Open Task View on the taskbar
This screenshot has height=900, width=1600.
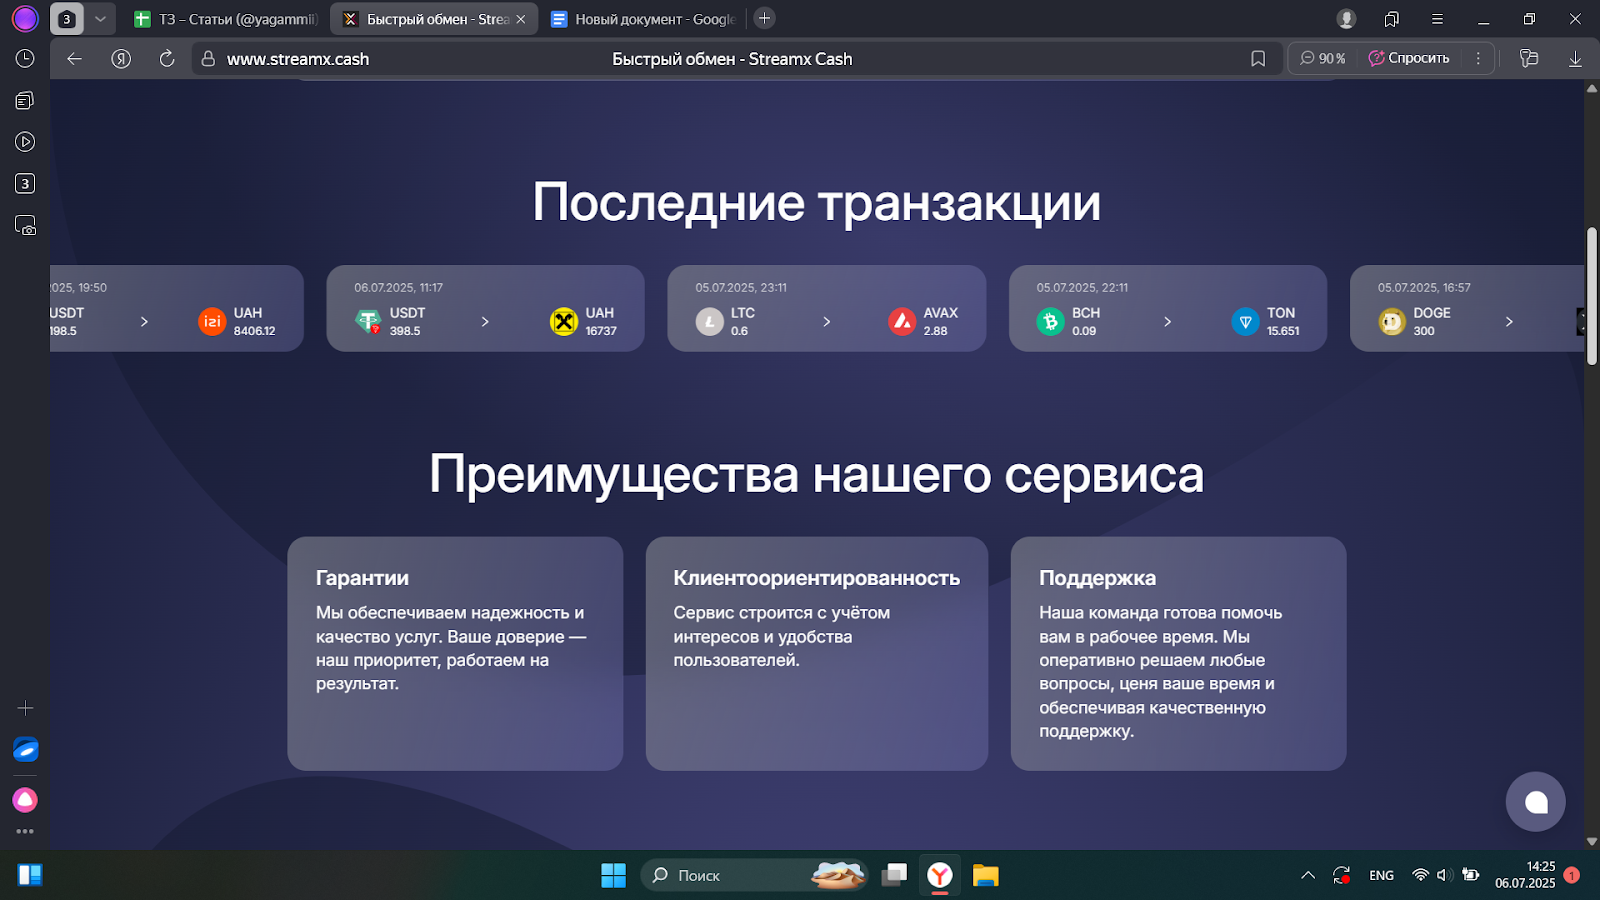tap(894, 875)
